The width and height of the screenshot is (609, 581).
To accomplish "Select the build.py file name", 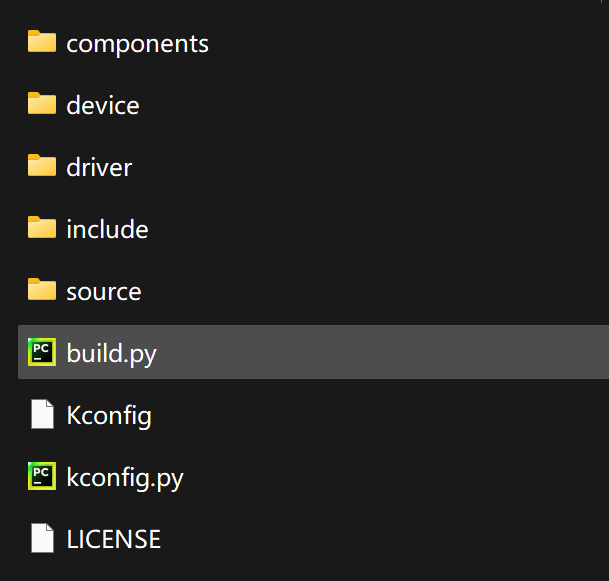I will [111, 354].
